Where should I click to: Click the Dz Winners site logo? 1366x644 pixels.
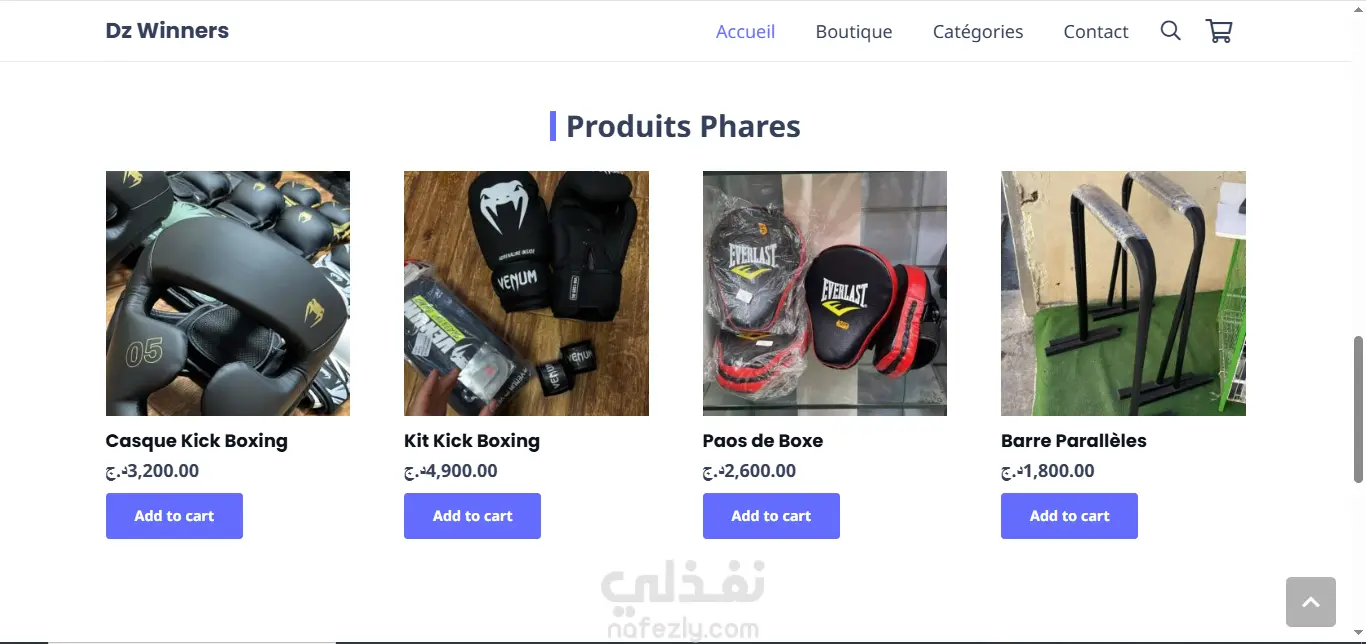pos(167,31)
